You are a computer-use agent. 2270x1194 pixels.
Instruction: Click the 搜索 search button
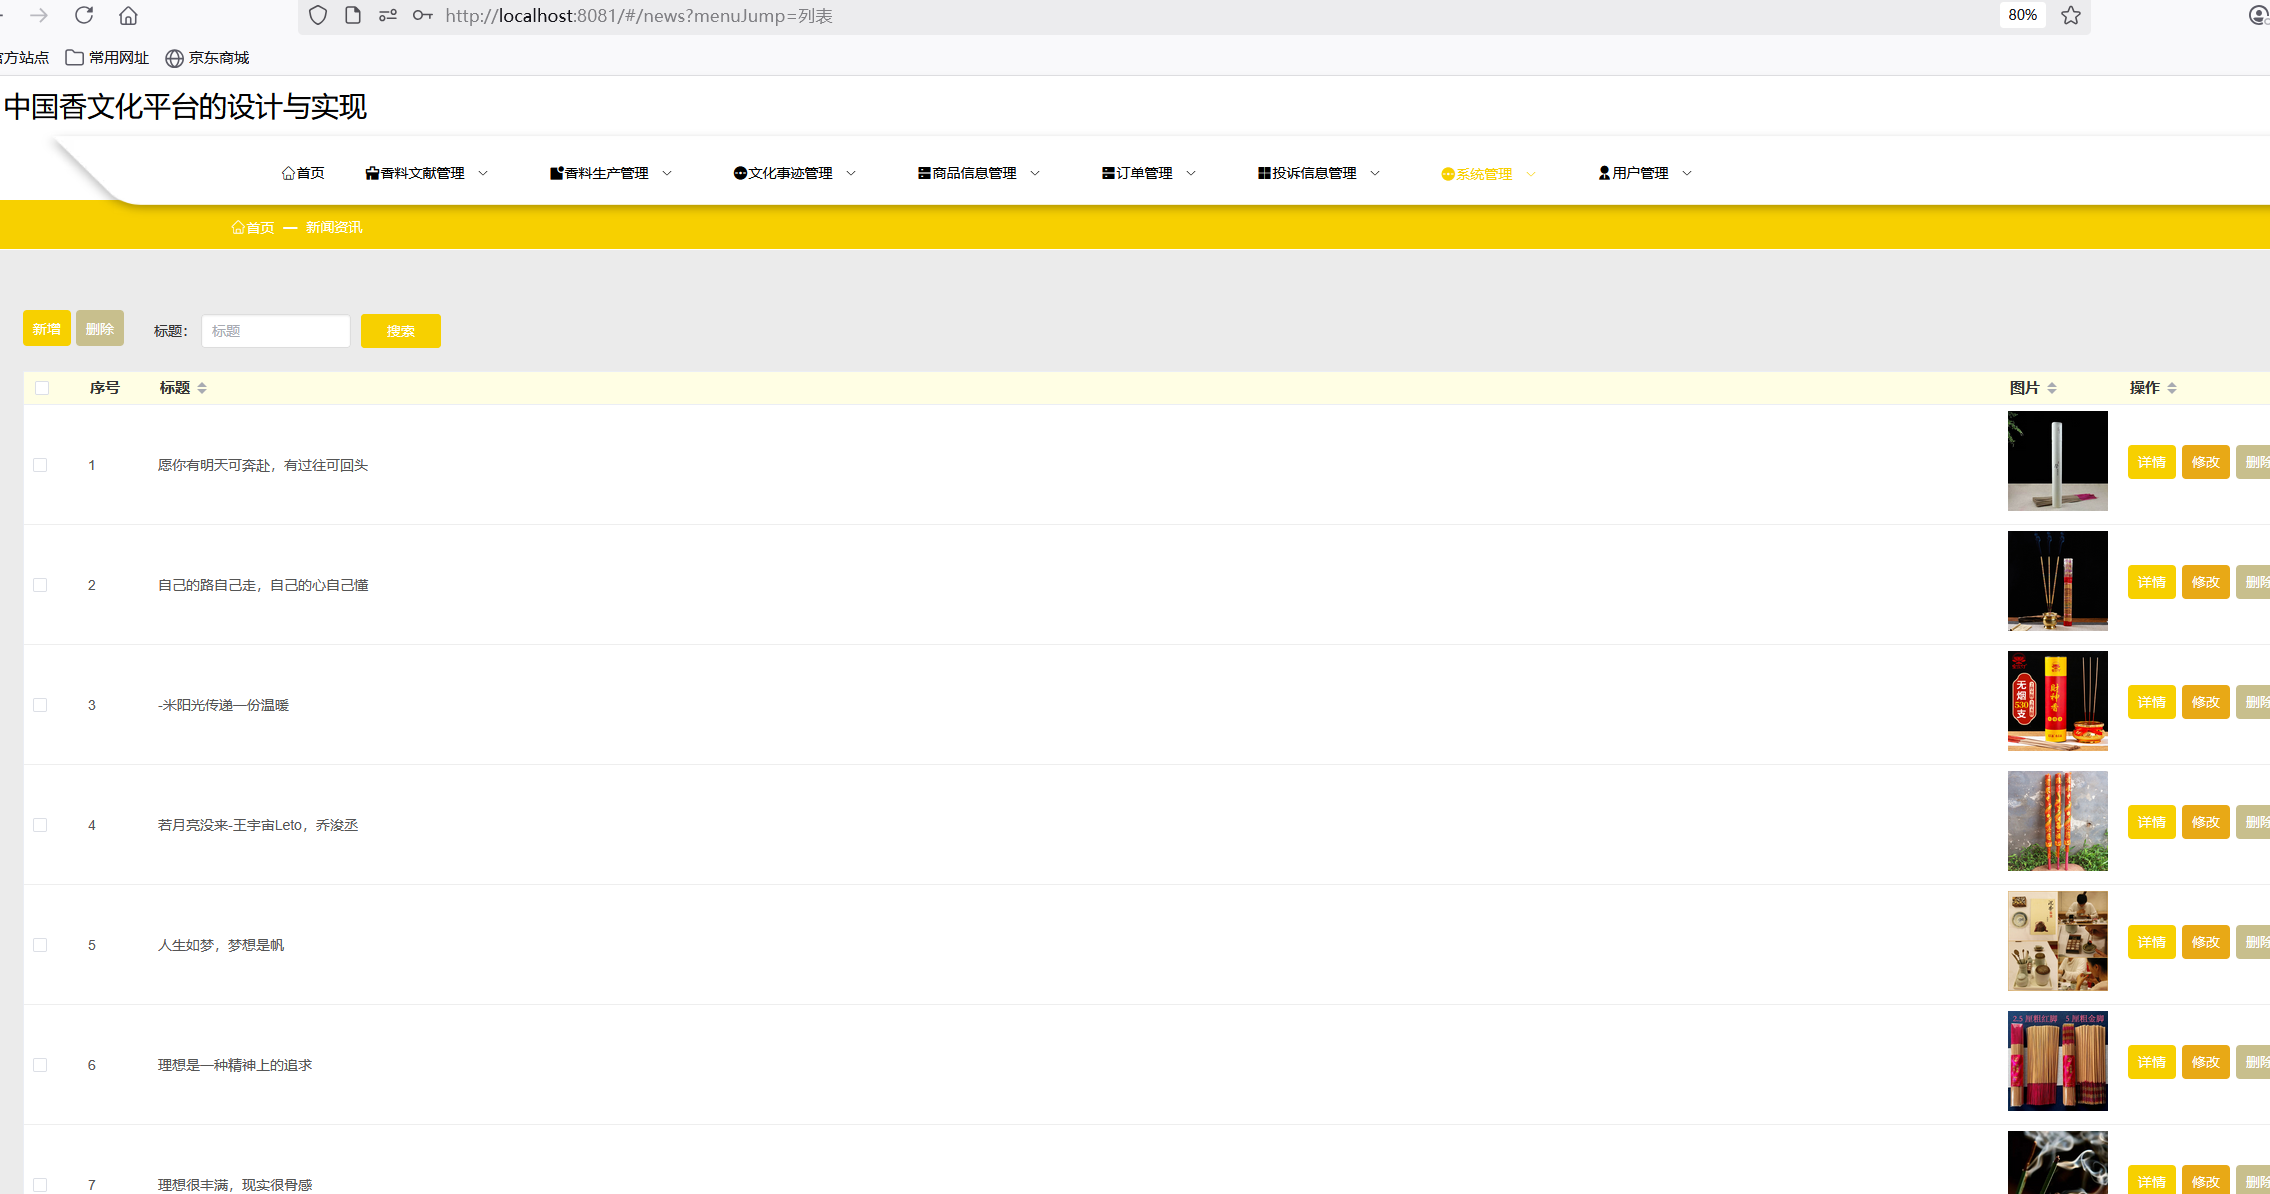point(400,331)
